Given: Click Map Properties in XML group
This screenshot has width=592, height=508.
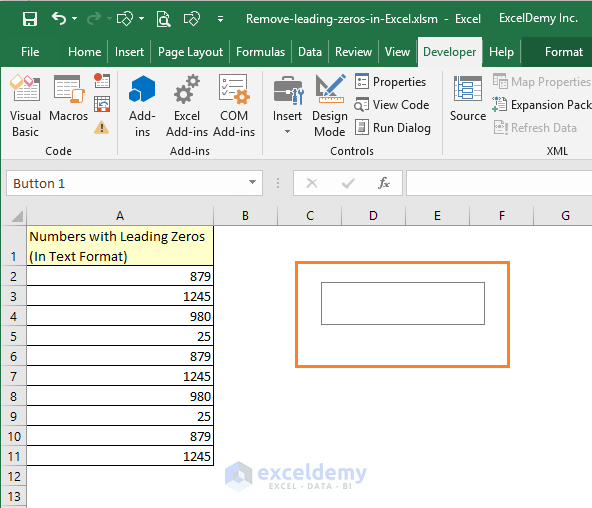Looking at the screenshot, I should pos(541,82).
